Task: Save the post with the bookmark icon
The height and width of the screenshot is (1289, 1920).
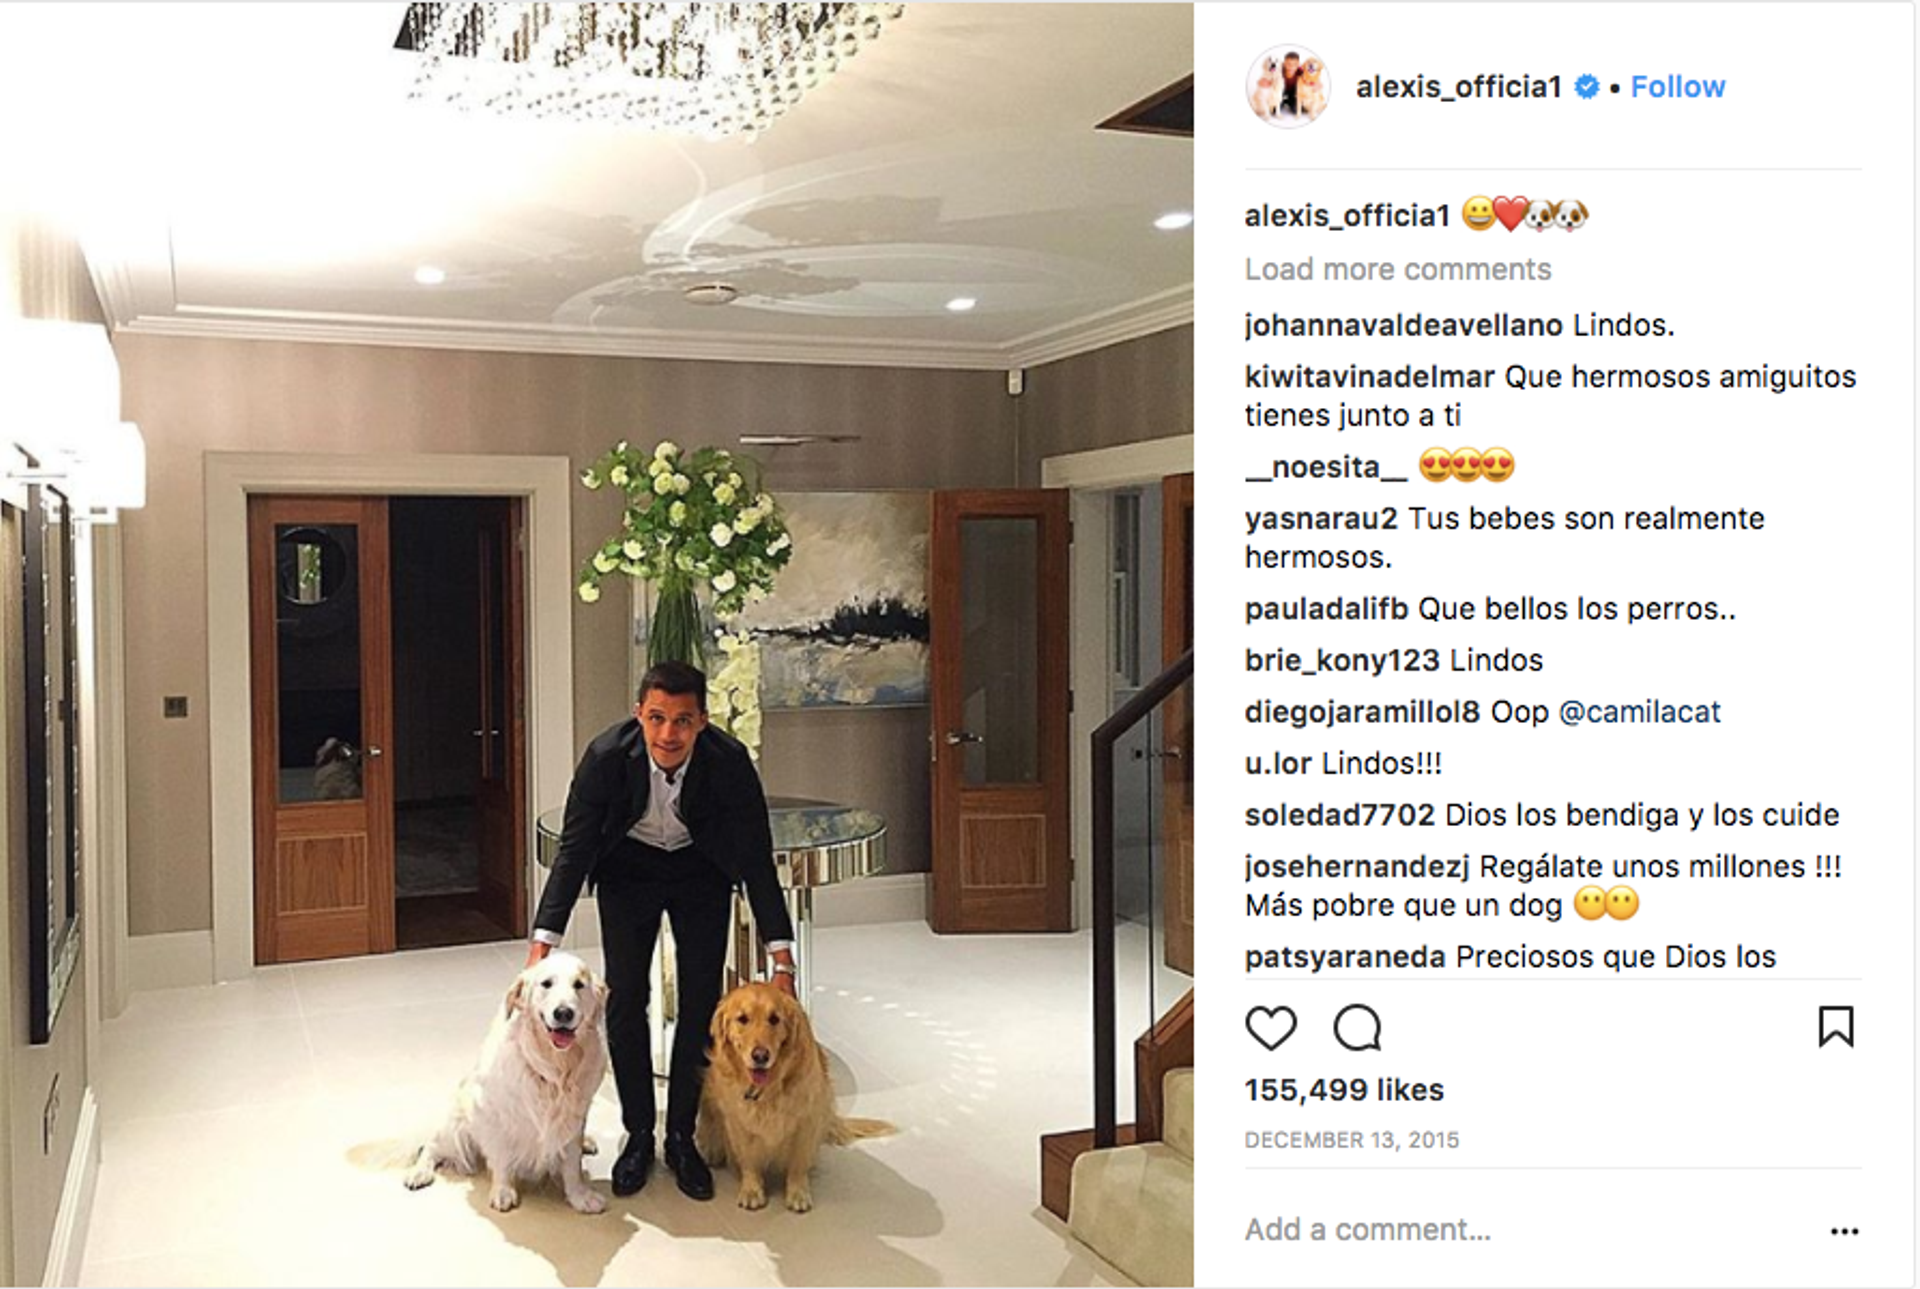Action: tap(1835, 1026)
